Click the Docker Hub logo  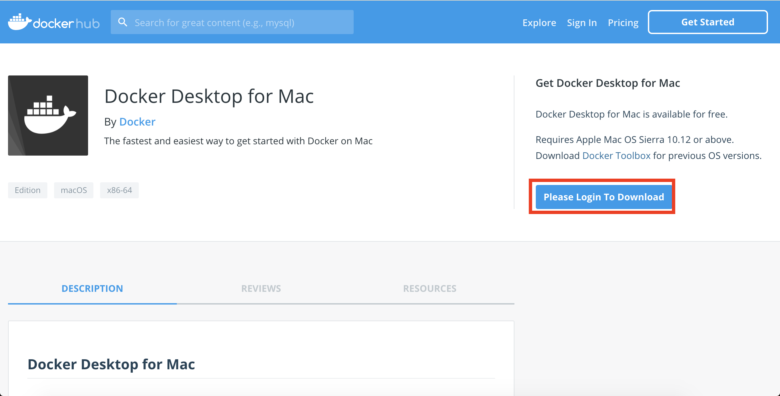point(54,22)
